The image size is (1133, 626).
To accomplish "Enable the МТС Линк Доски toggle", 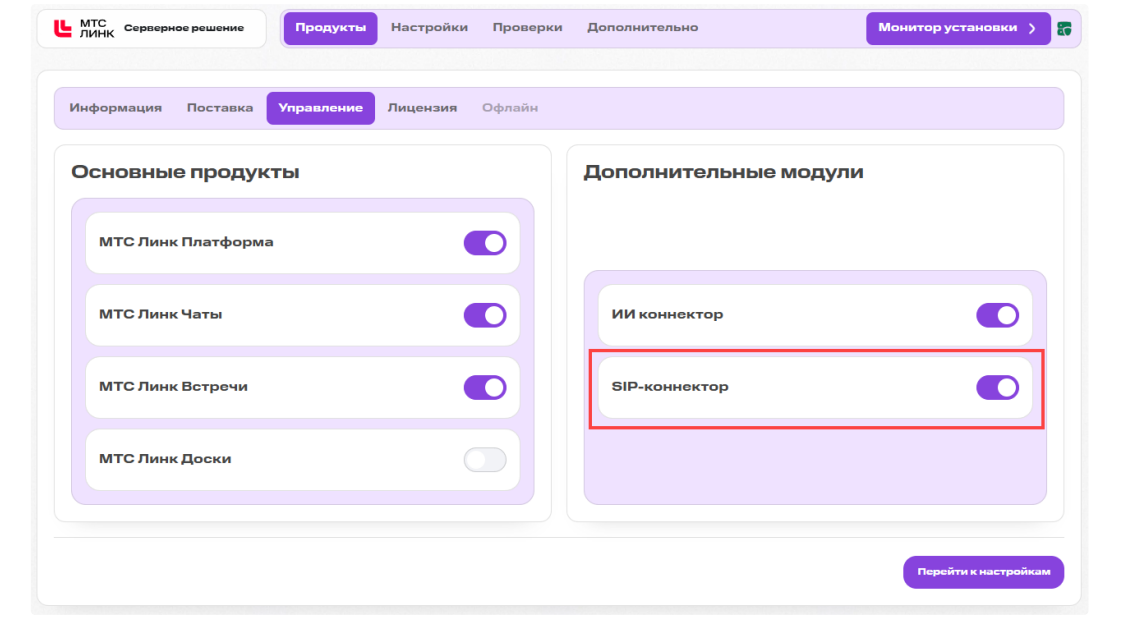I will (485, 460).
